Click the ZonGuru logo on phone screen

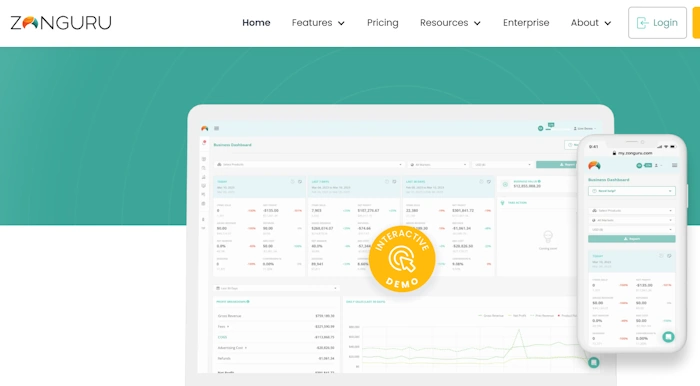coord(594,166)
